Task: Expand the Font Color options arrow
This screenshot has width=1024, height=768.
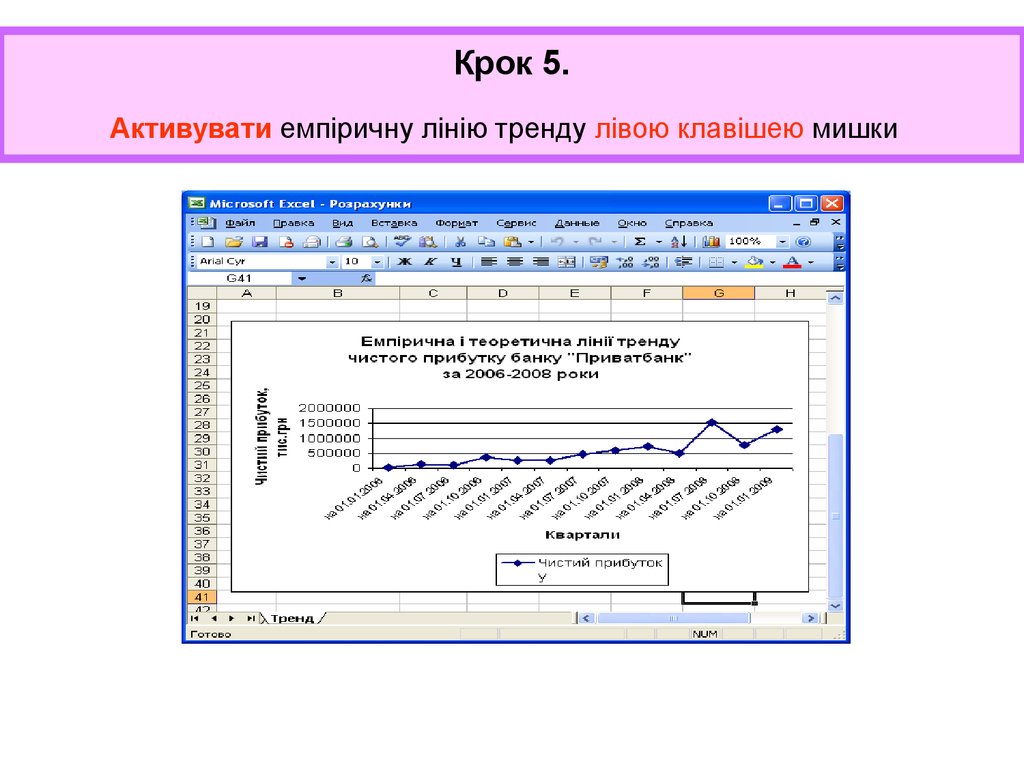Action: tap(810, 262)
